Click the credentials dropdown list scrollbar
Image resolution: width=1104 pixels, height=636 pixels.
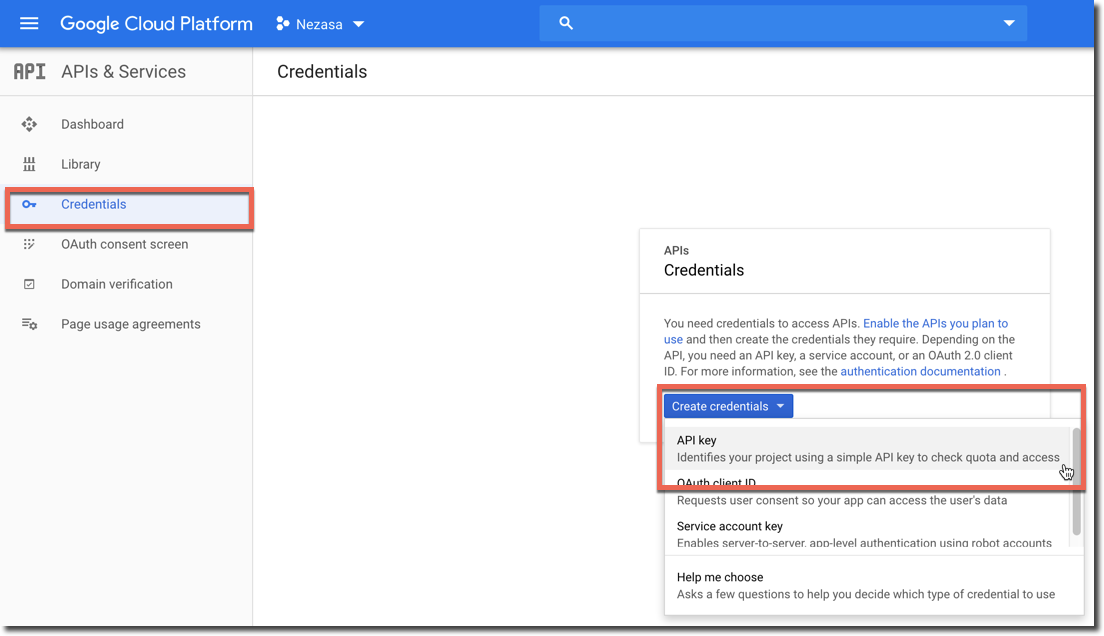pyautogui.click(x=1076, y=482)
